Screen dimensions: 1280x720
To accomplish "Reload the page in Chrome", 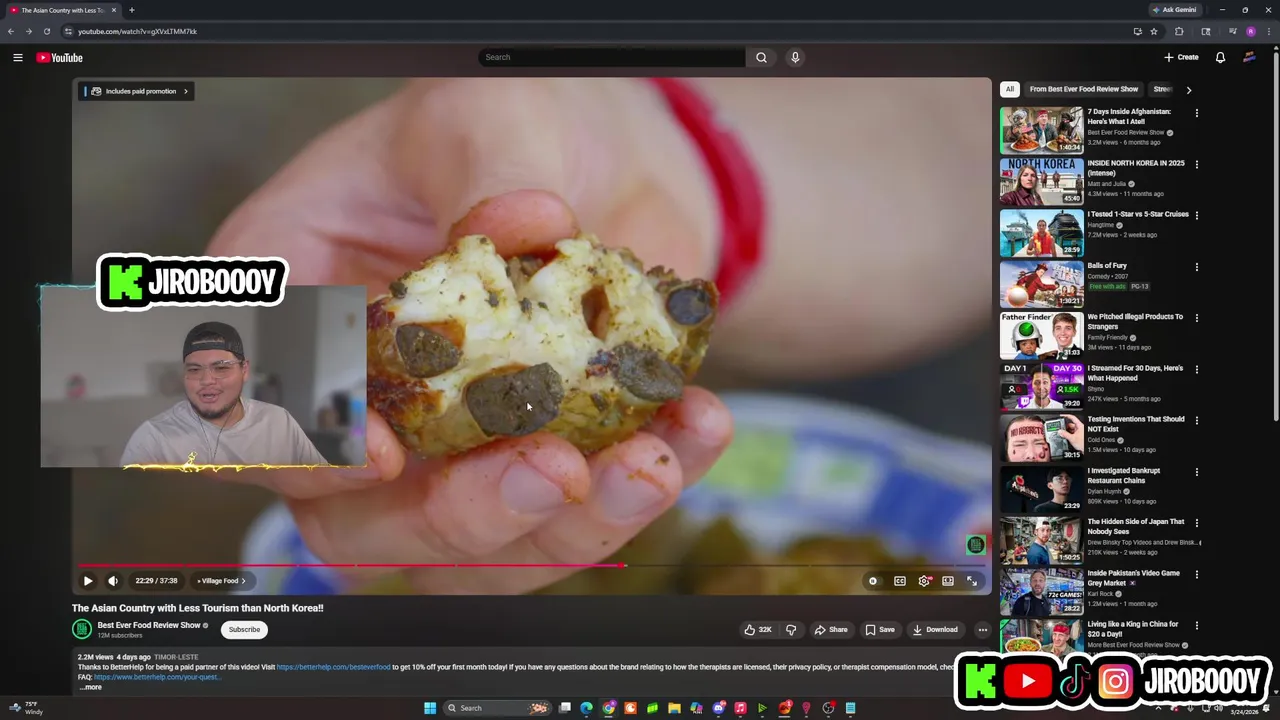I will (46, 31).
